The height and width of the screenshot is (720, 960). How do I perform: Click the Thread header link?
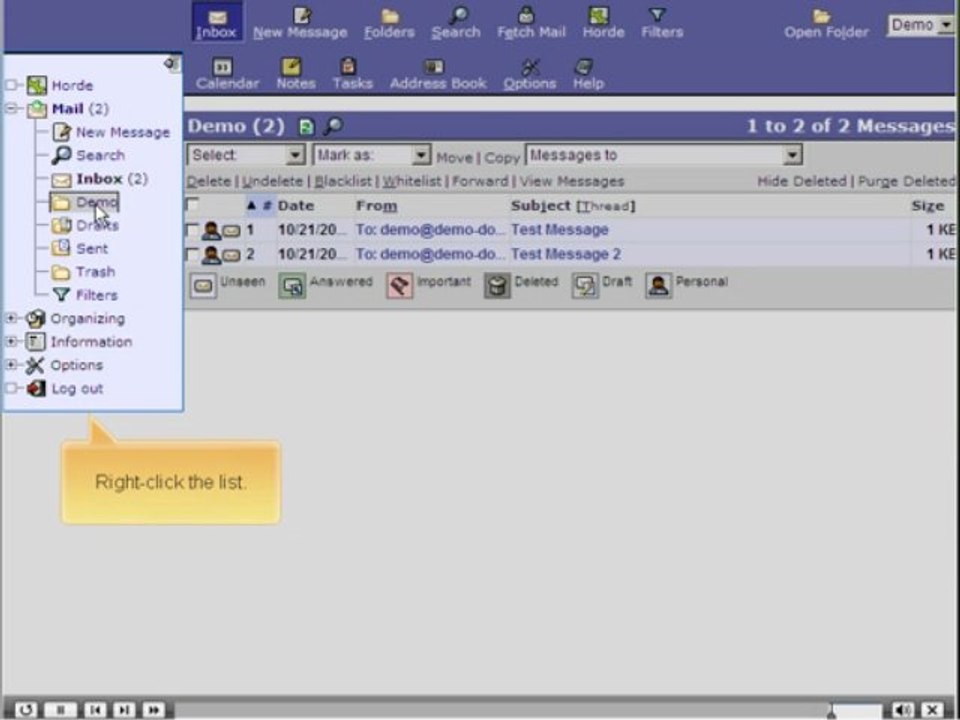pyautogui.click(x=606, y=206)
